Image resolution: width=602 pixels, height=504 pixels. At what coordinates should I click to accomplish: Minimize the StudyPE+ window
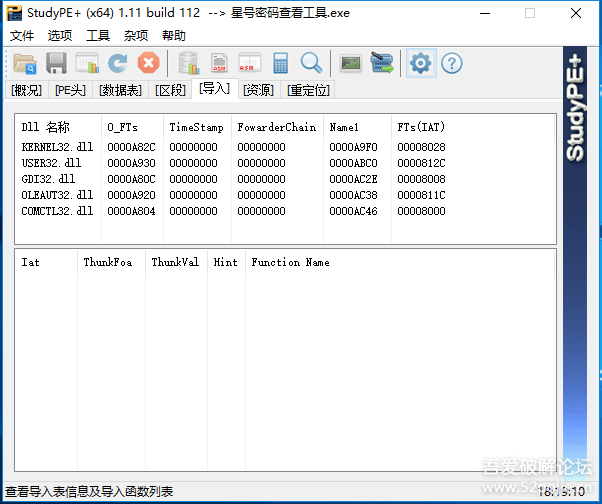(x=485, y=13)
